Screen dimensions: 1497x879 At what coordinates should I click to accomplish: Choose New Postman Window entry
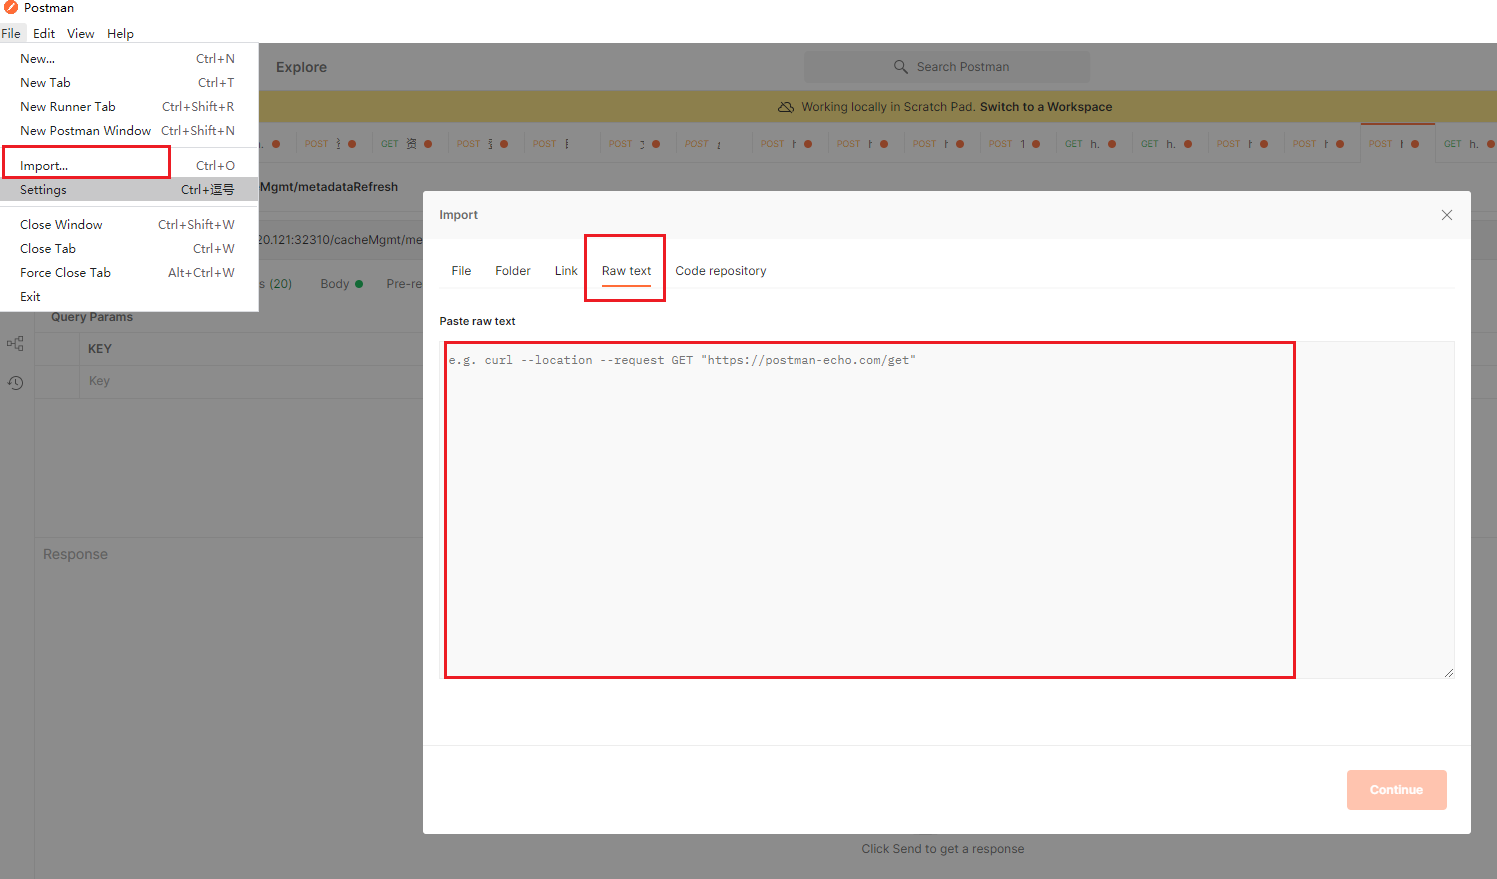pos(129,131)
